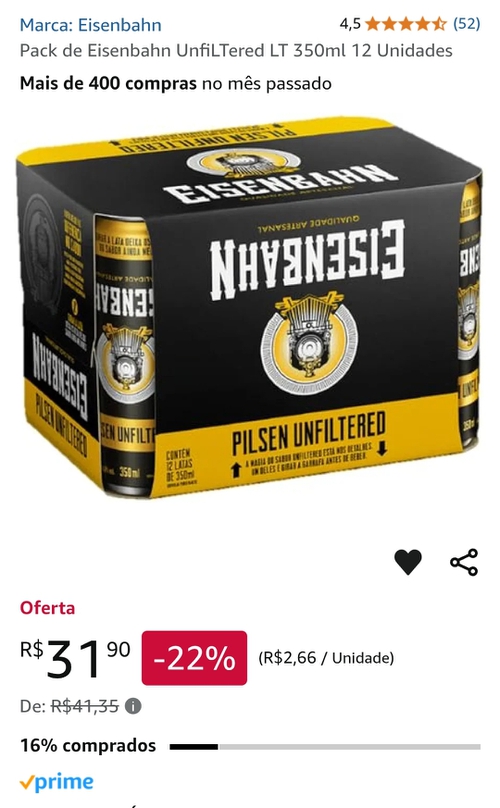Tap the R$2,66 / Unidade text
The height and width of the screenshot is (808, 500).
326,658
